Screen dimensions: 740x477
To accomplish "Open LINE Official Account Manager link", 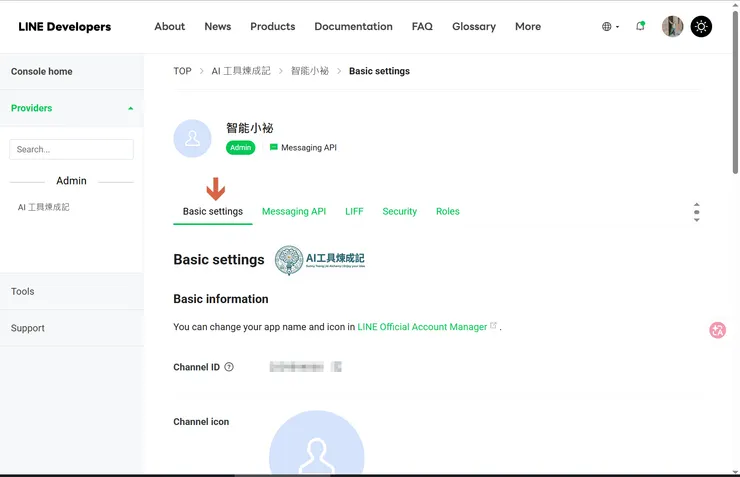I will [422, 327].
